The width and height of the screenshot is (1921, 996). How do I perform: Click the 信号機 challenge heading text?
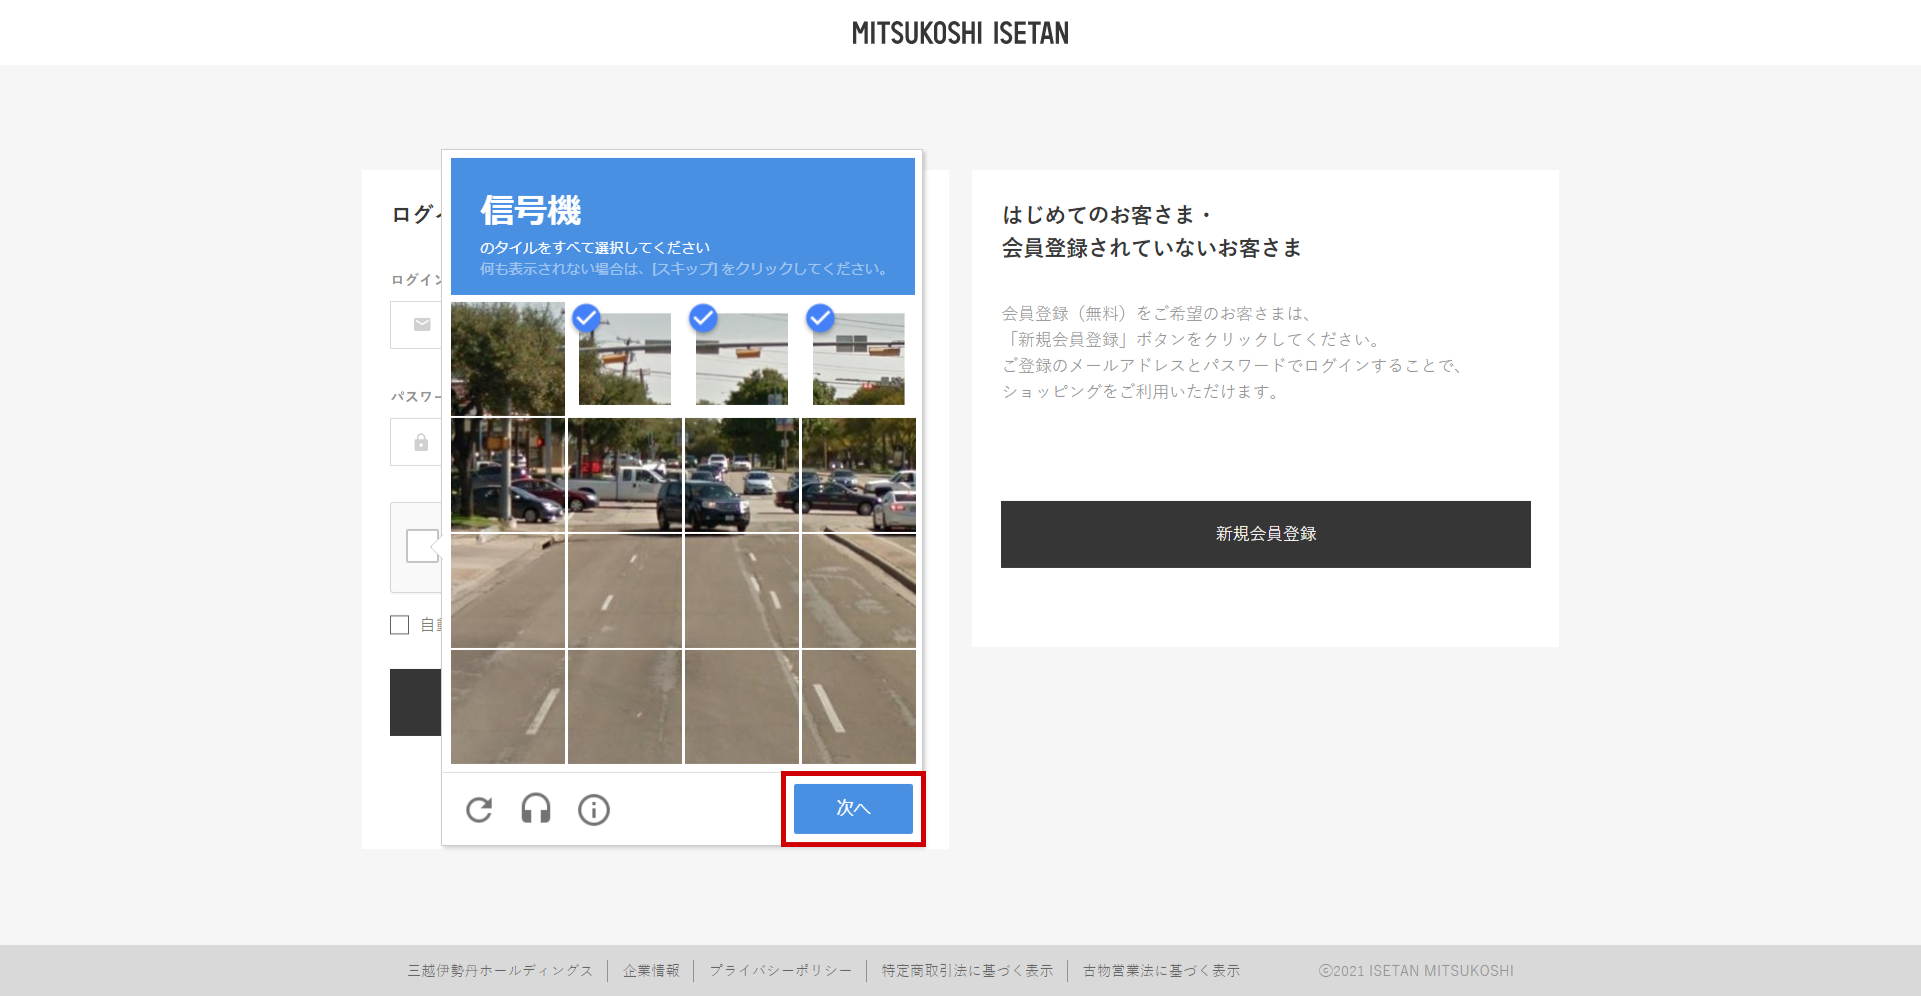531,210
